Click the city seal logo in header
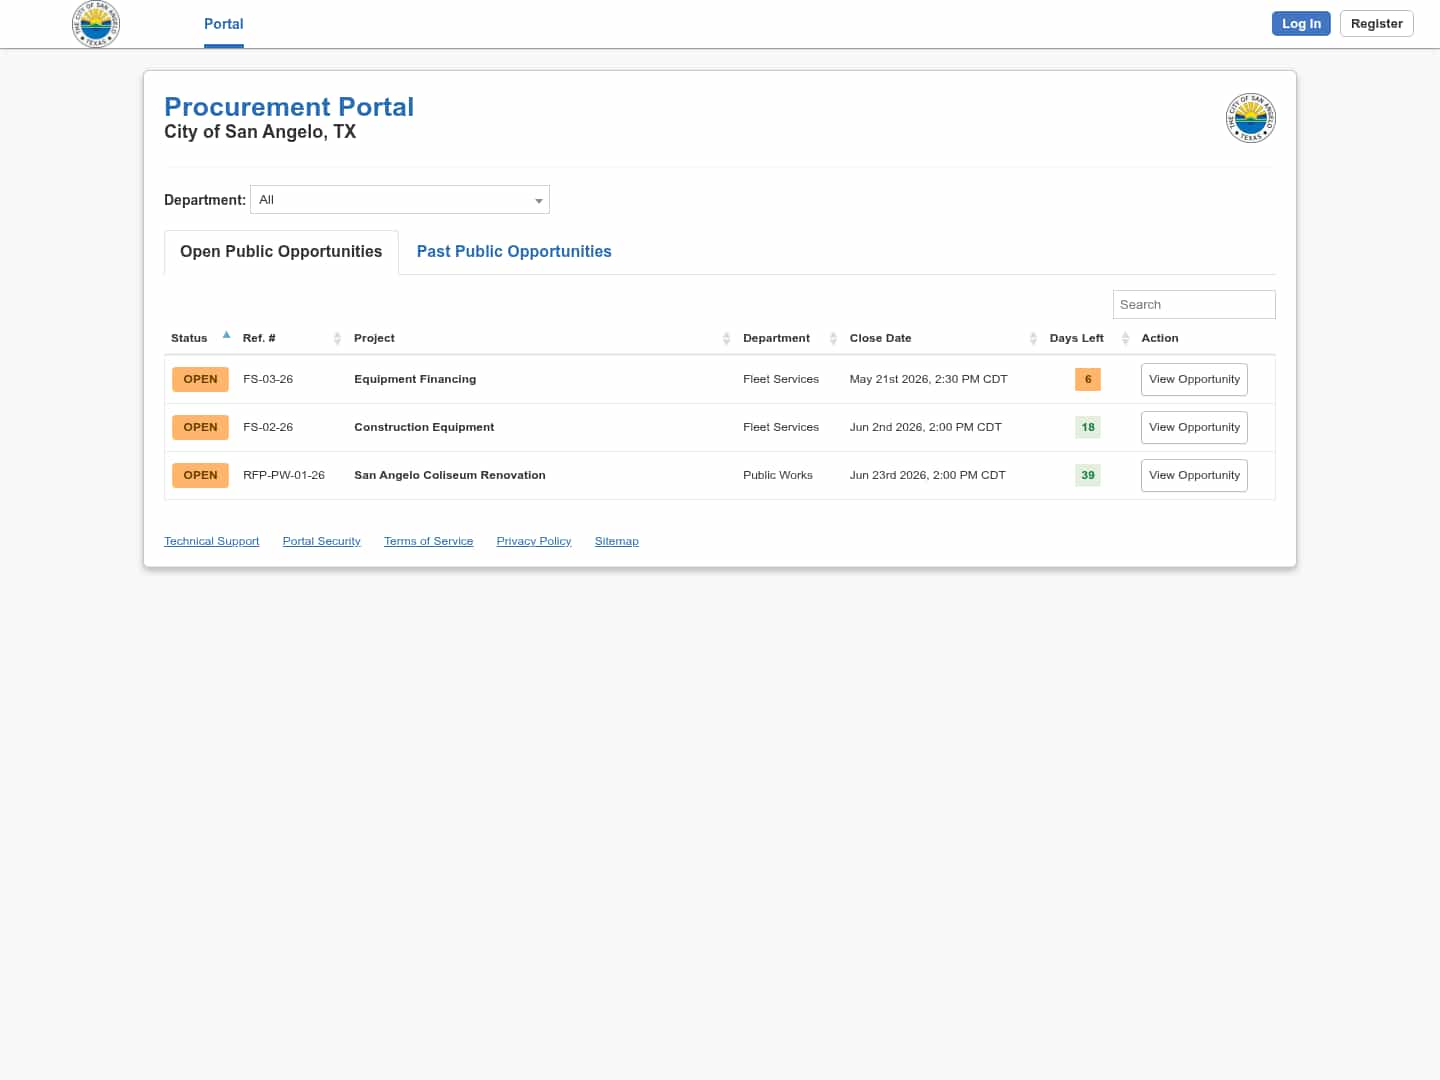This screenshot has width=1440, height=1080. (x=96, y=24)
